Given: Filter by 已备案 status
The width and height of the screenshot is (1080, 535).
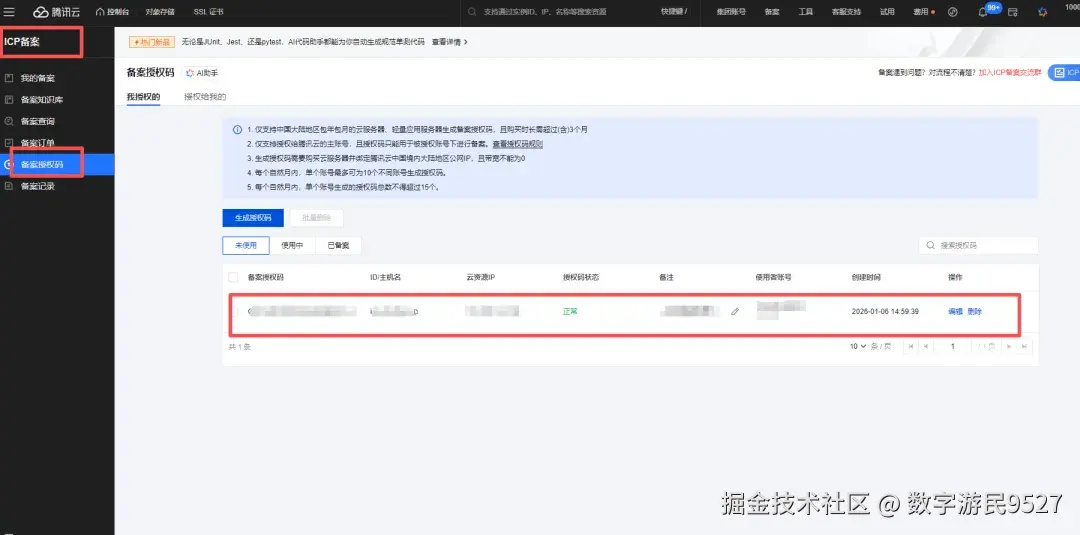Looking at the screenshot, I should click(338, 245).
